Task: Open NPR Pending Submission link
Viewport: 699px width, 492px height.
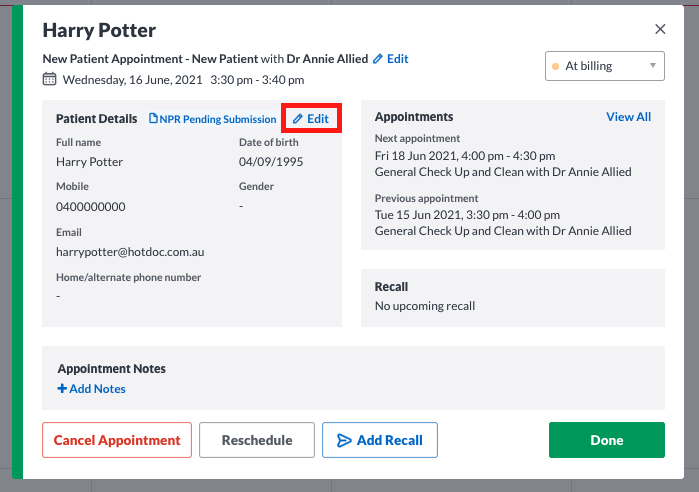Action: point(213,119)
